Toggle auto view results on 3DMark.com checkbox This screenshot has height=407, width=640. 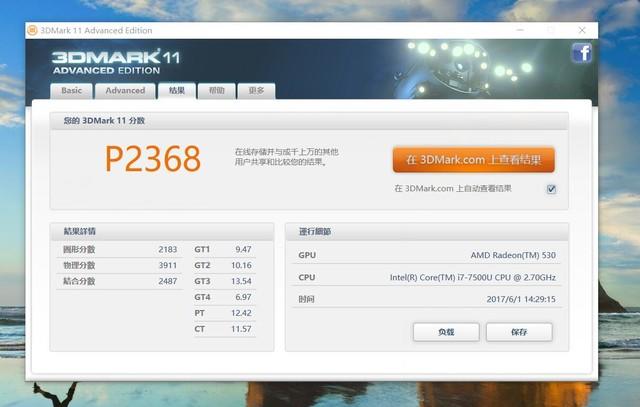click(551, 189)
